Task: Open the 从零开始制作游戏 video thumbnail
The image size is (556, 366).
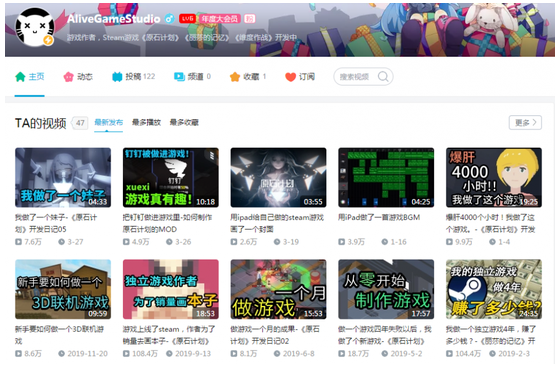Action: point(386,289)
